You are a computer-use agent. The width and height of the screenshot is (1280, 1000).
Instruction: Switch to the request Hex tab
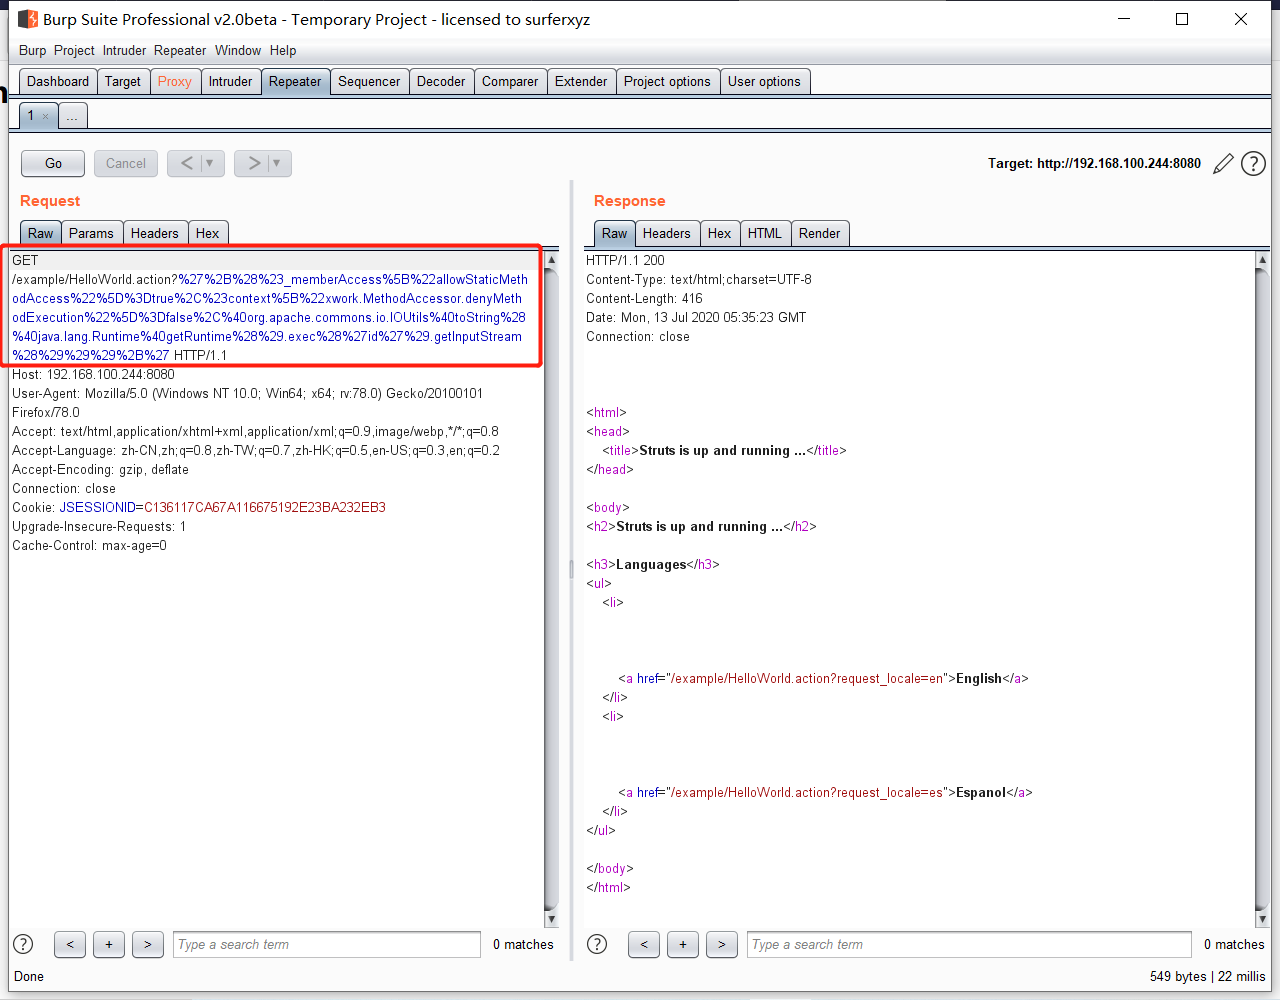click(208, 233)
